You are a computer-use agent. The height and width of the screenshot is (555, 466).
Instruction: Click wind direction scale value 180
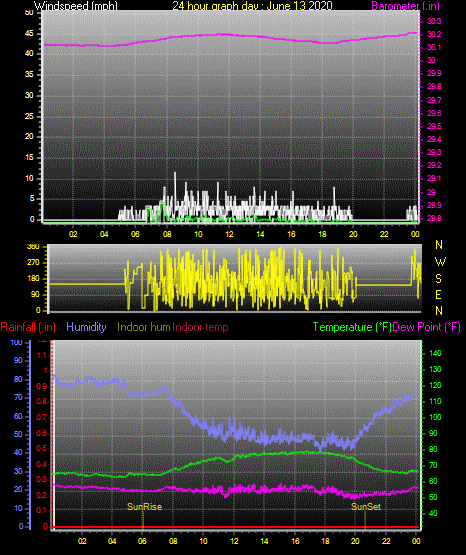(34, 279)
